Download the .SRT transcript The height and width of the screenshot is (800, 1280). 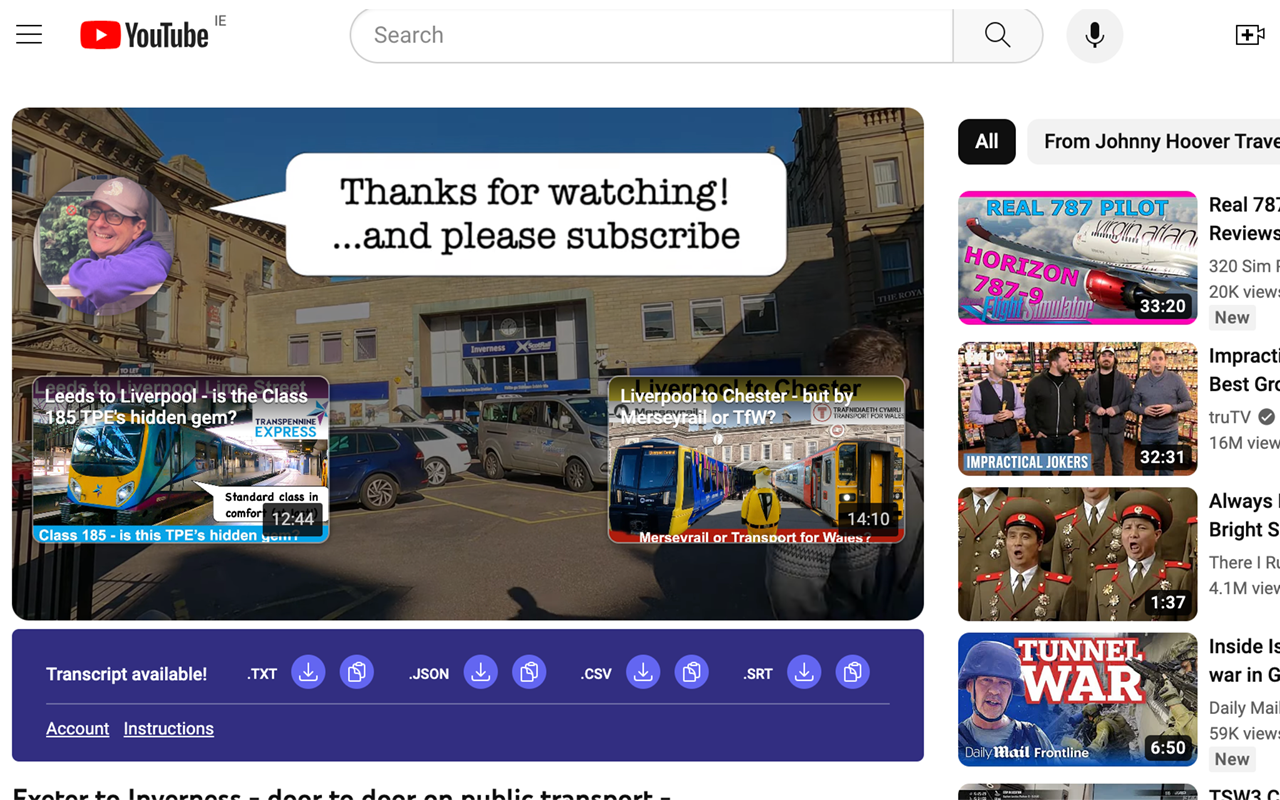pyautogui.click(x=804, y=672)
